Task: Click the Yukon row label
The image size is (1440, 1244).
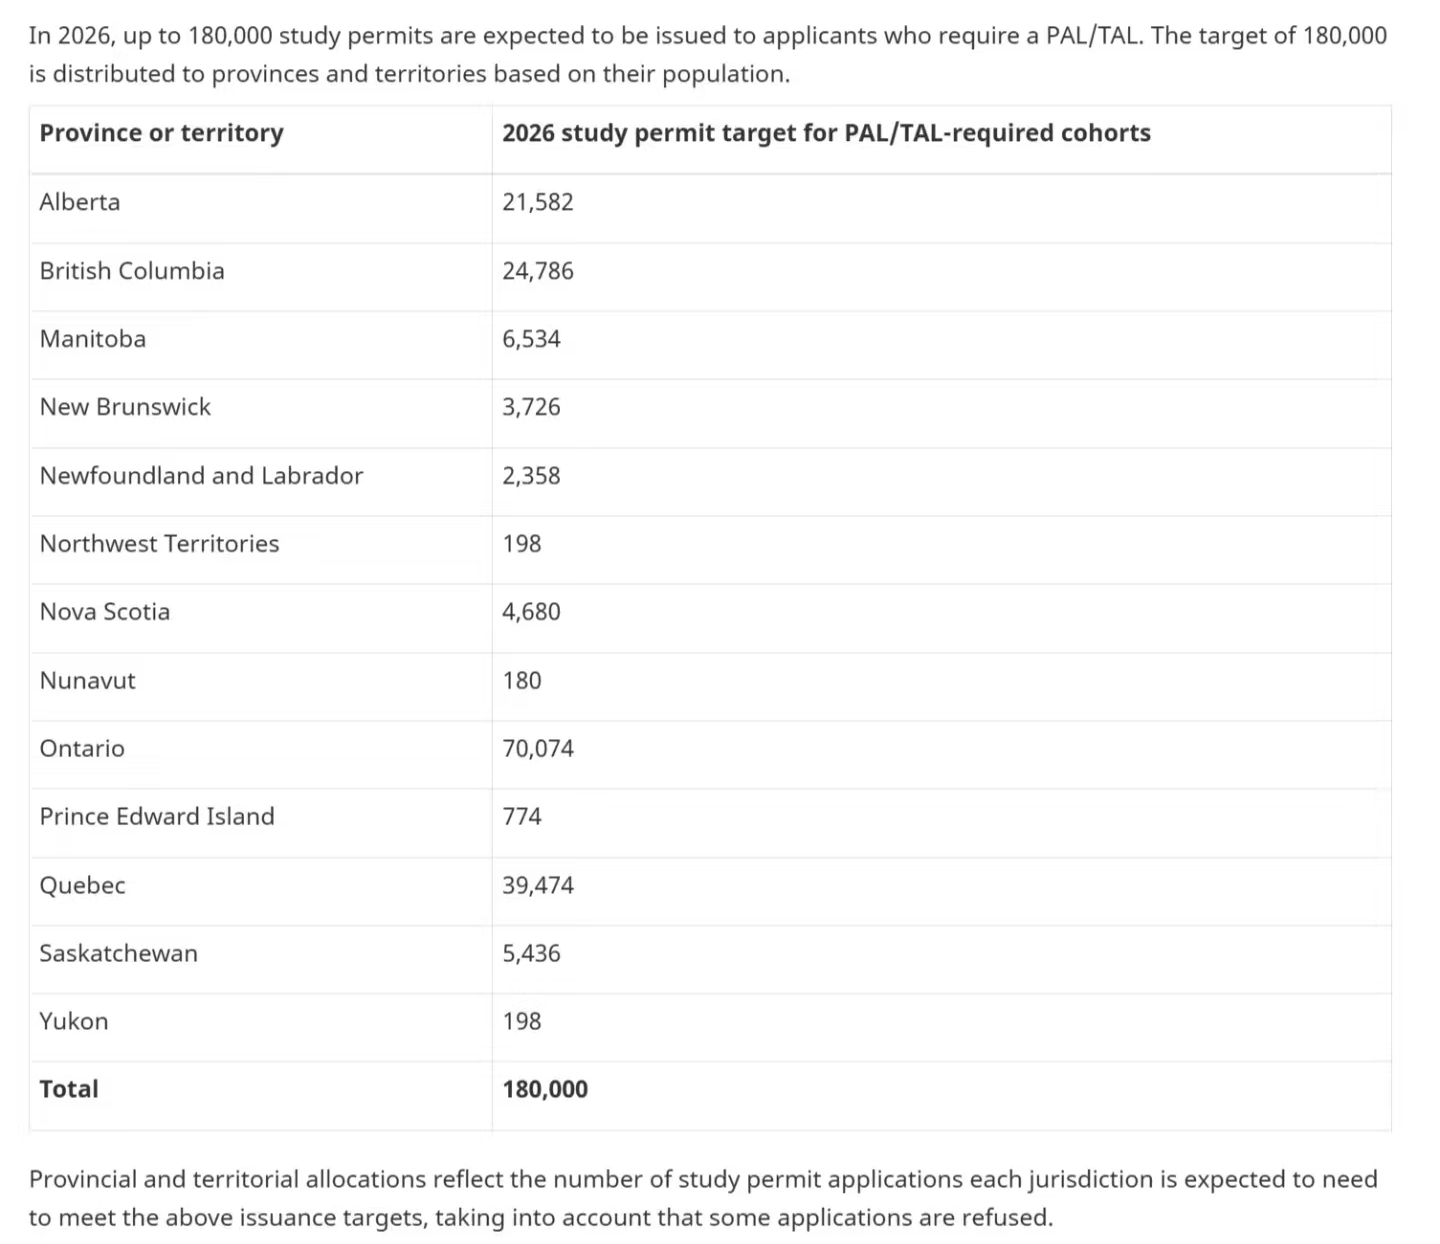Action: point(74,1021)
